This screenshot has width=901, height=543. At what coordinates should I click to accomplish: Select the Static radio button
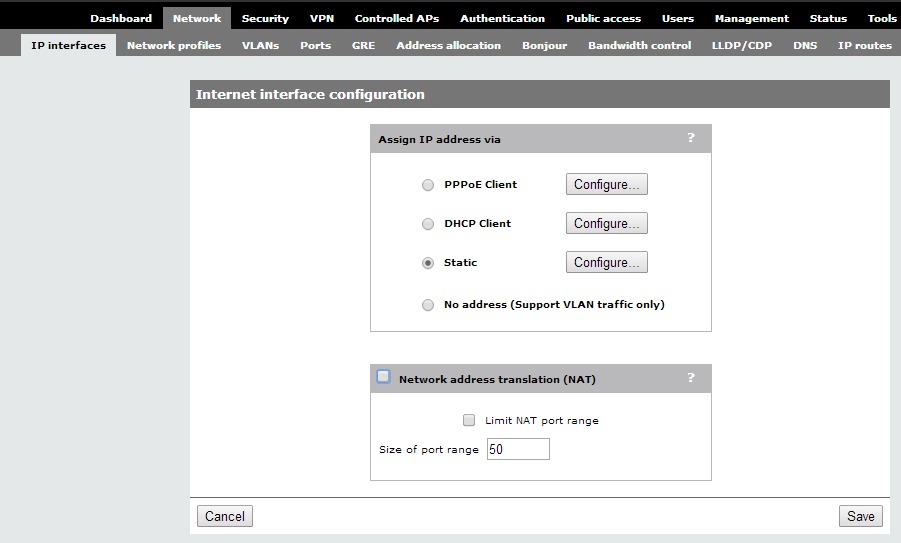[x=428, y=263]
